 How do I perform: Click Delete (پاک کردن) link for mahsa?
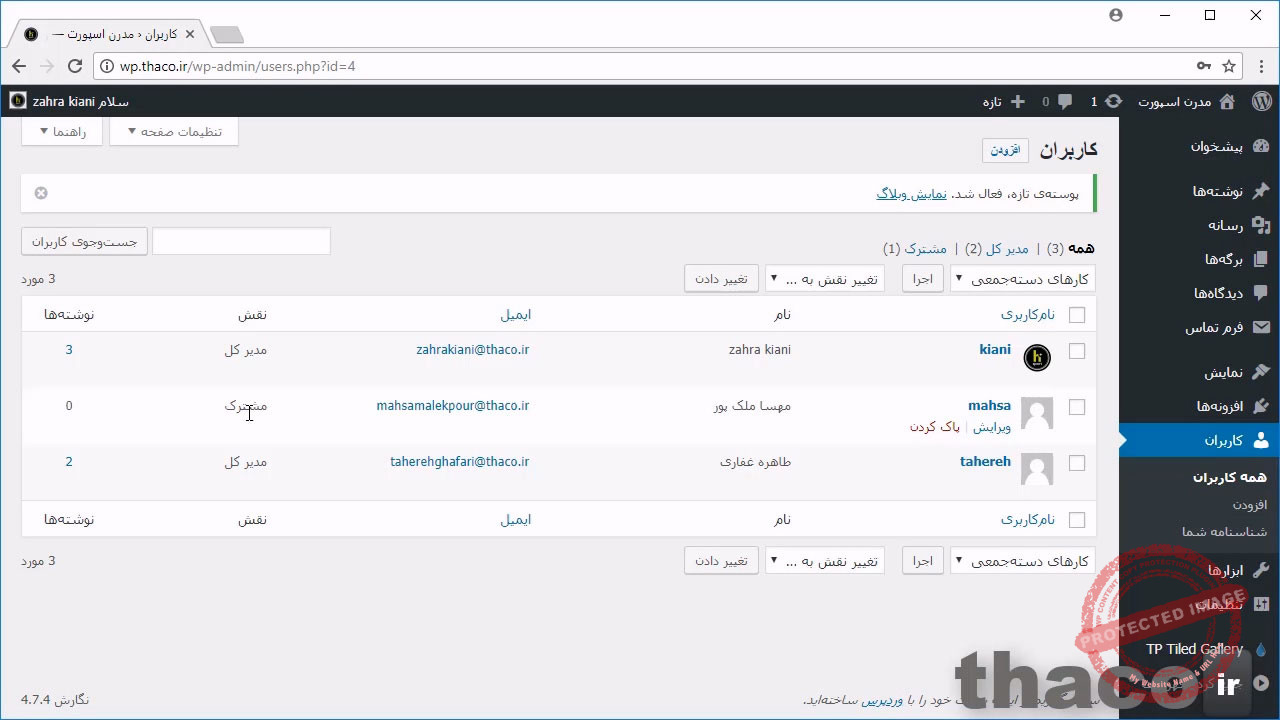point(935,427)
